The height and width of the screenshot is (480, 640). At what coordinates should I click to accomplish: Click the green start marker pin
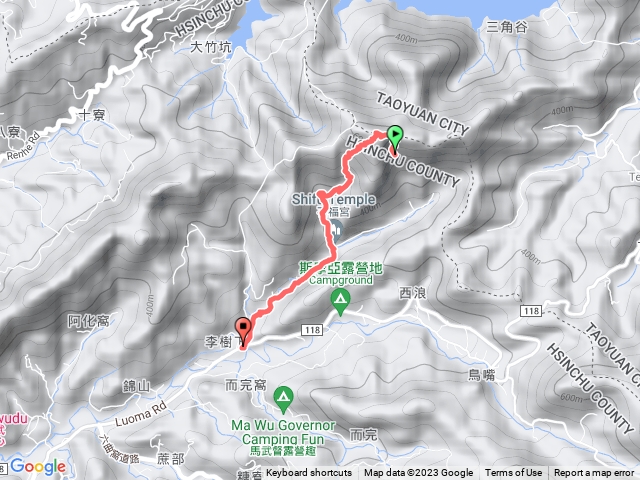[395, 136]
